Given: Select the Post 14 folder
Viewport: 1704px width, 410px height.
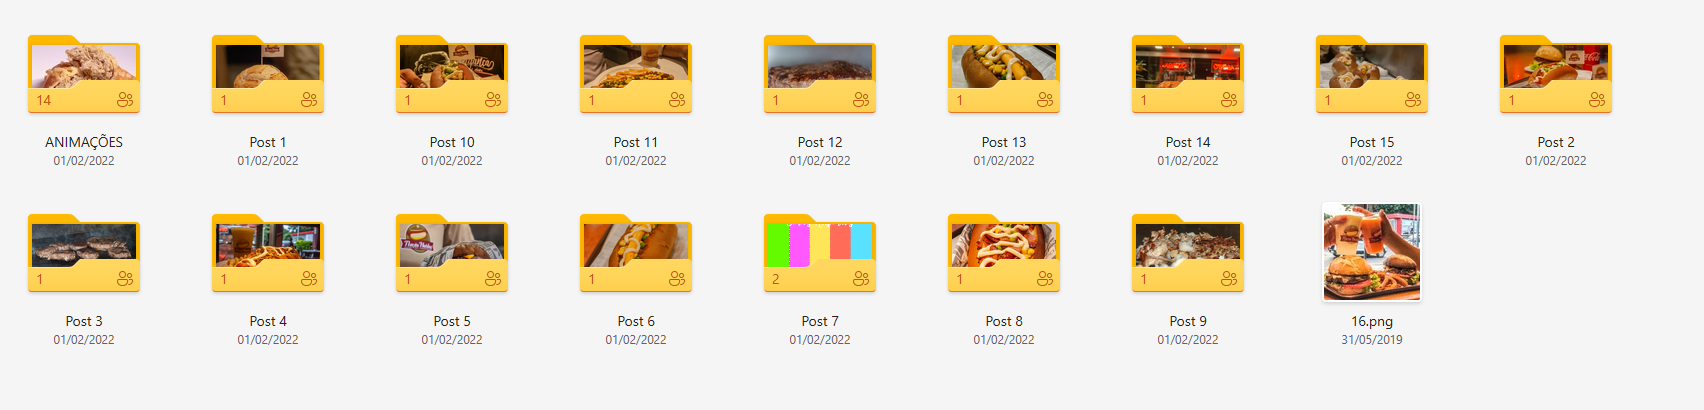Looking at the screenshot, I should tap(1188, 74).
